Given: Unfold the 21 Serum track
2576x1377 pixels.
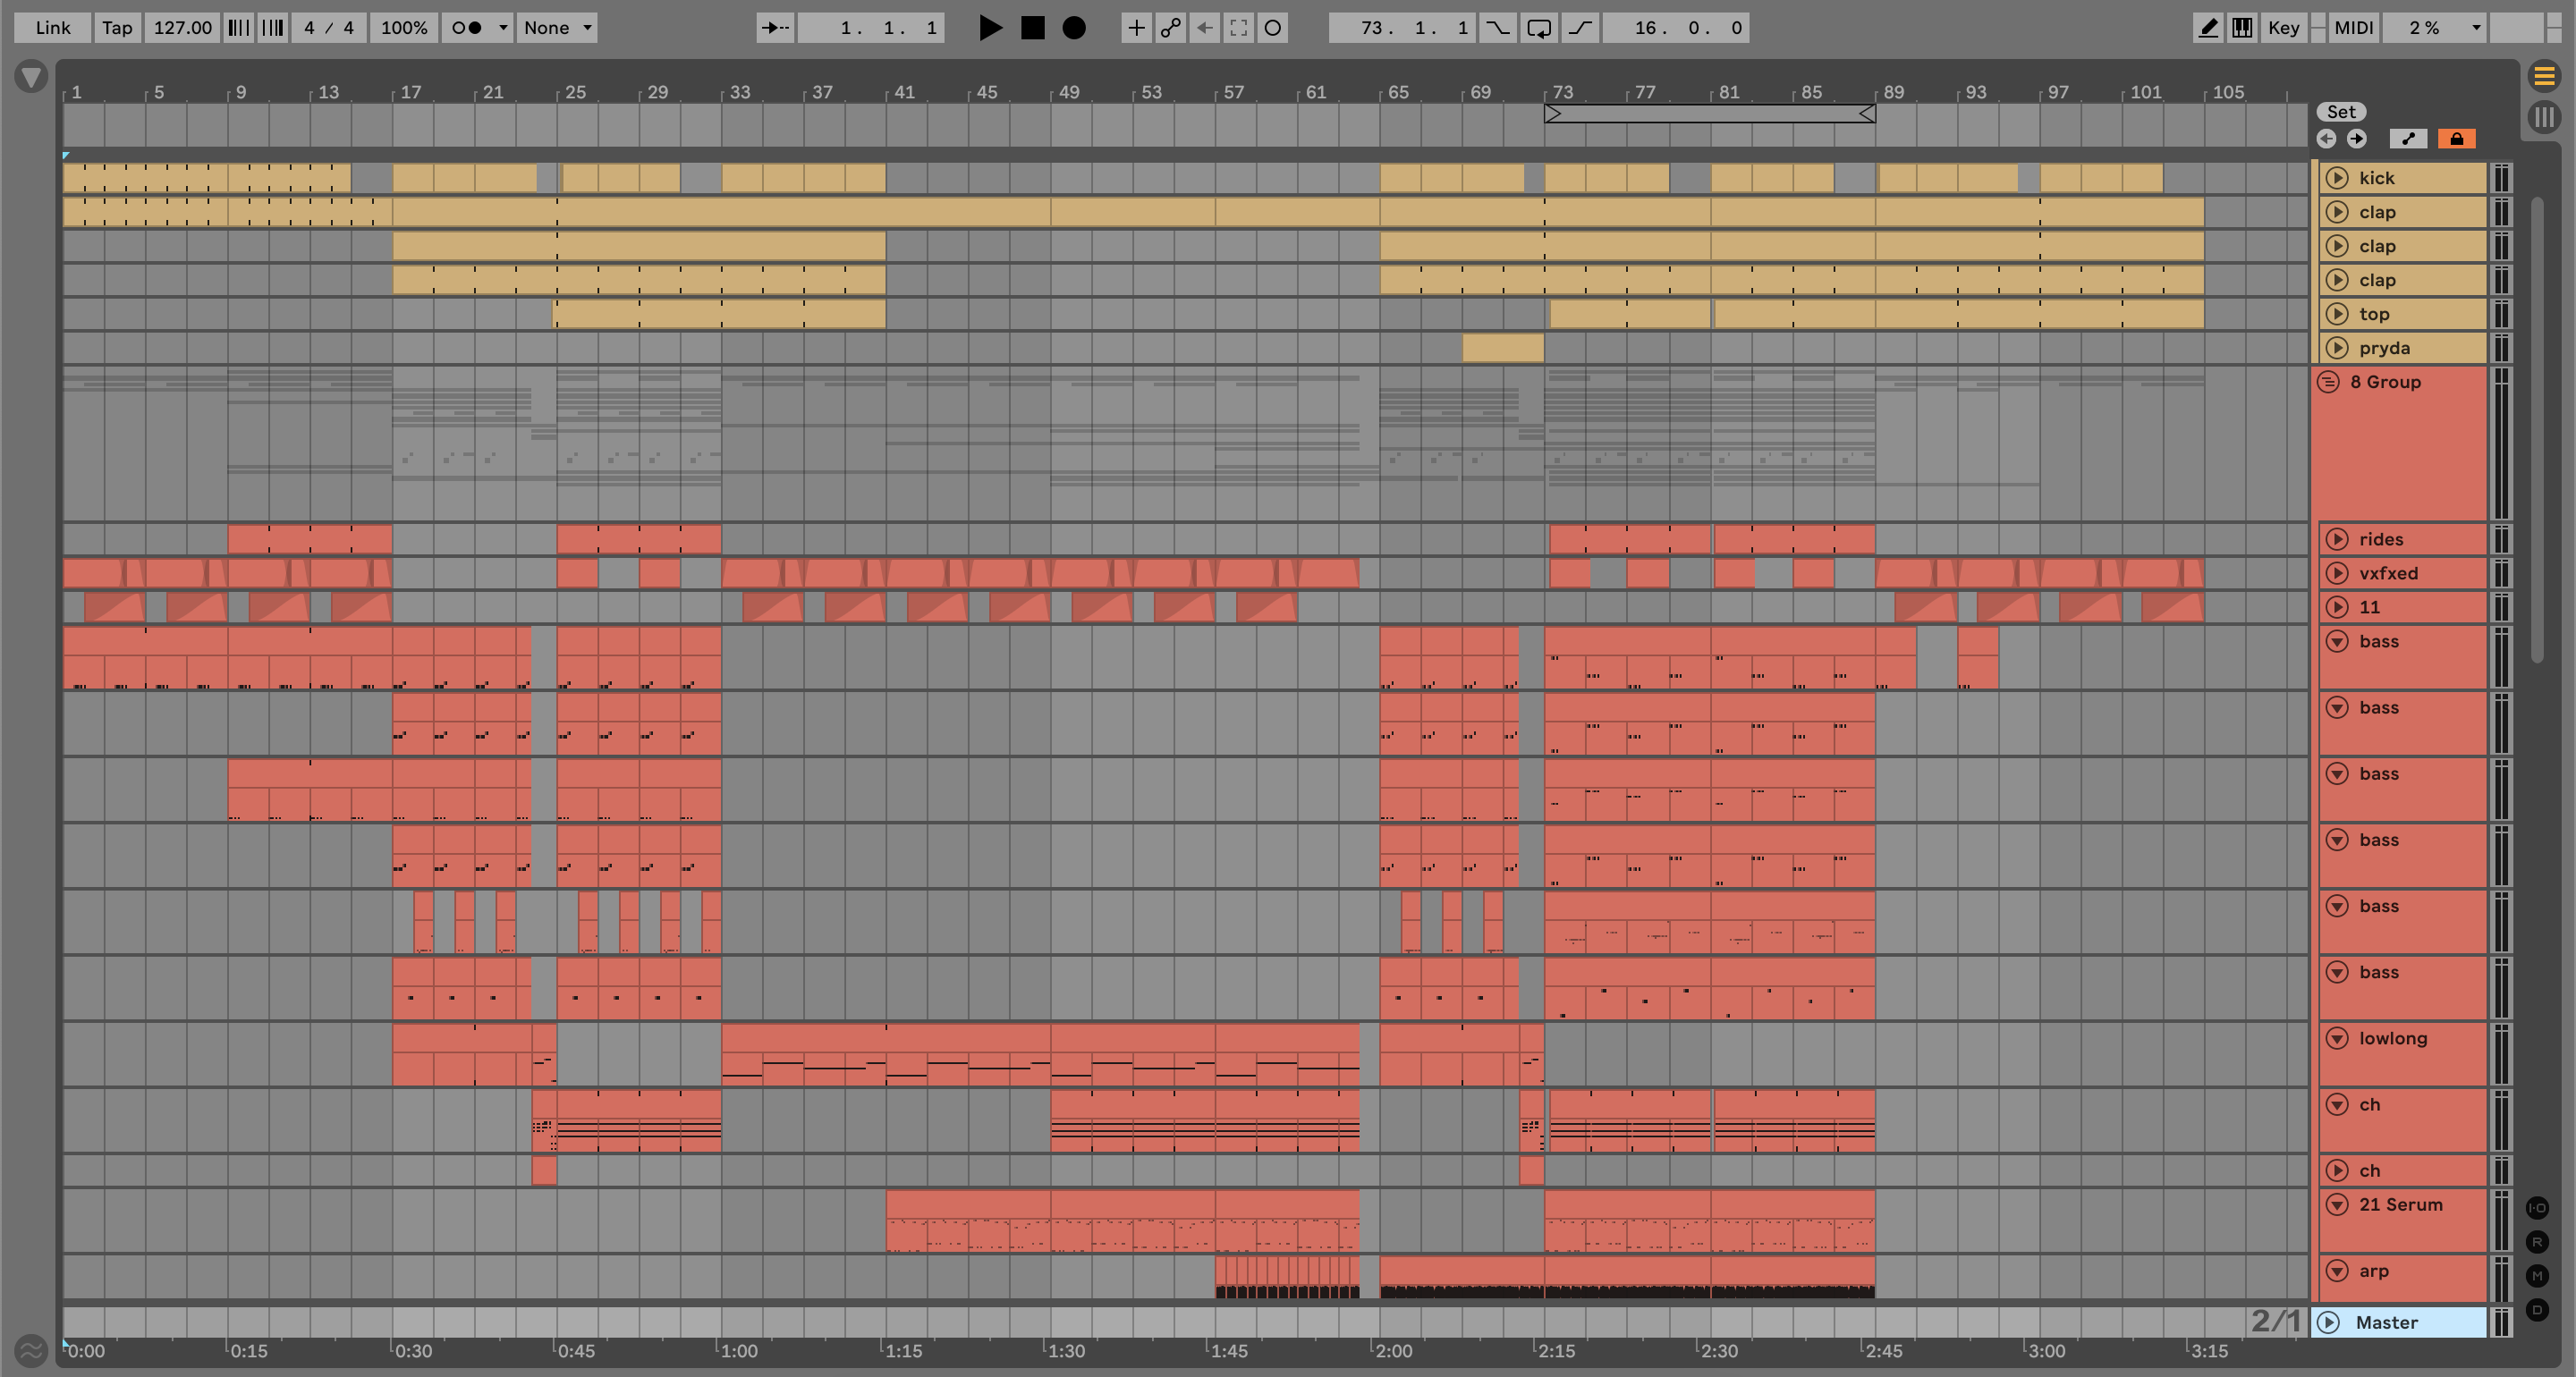Looking at the screenshot, I should click(2337, 1204).
